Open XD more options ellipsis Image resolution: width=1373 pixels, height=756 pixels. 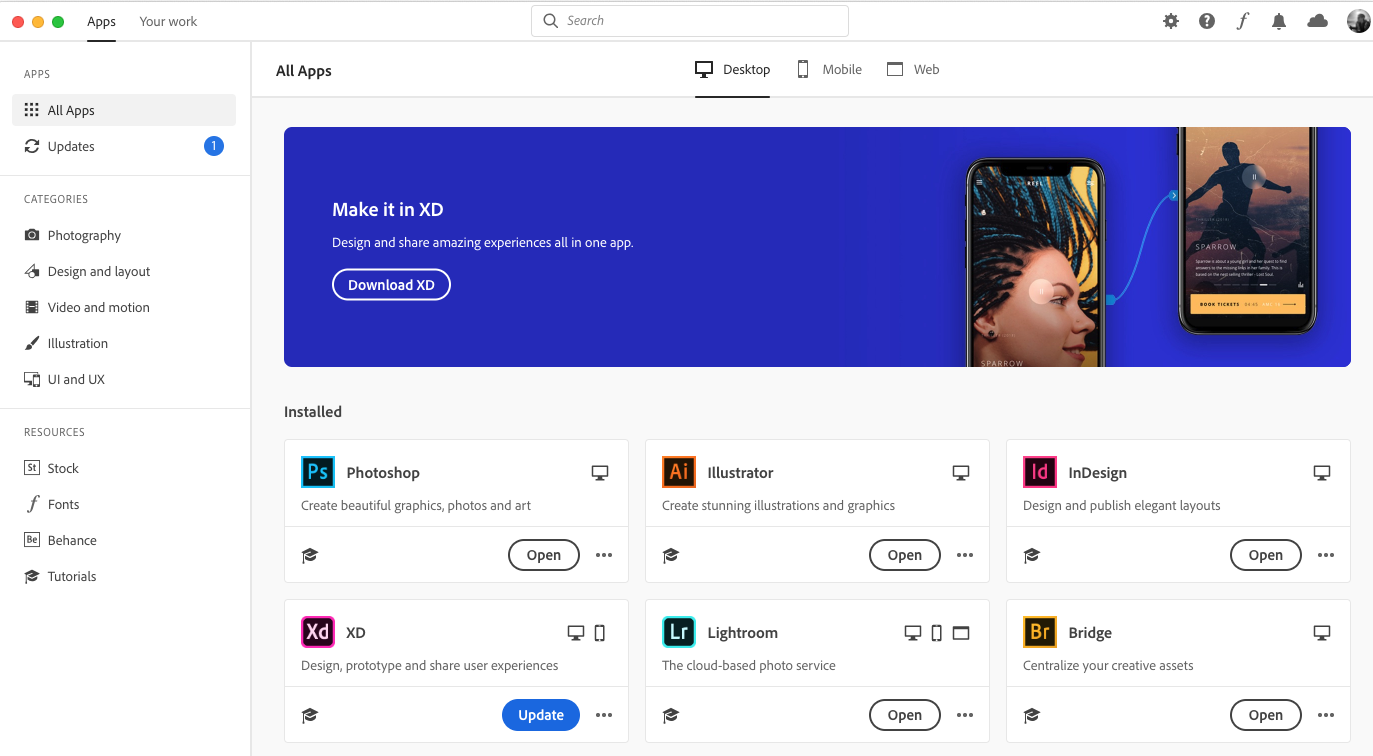pyautogui.click(x=604, y=715)
